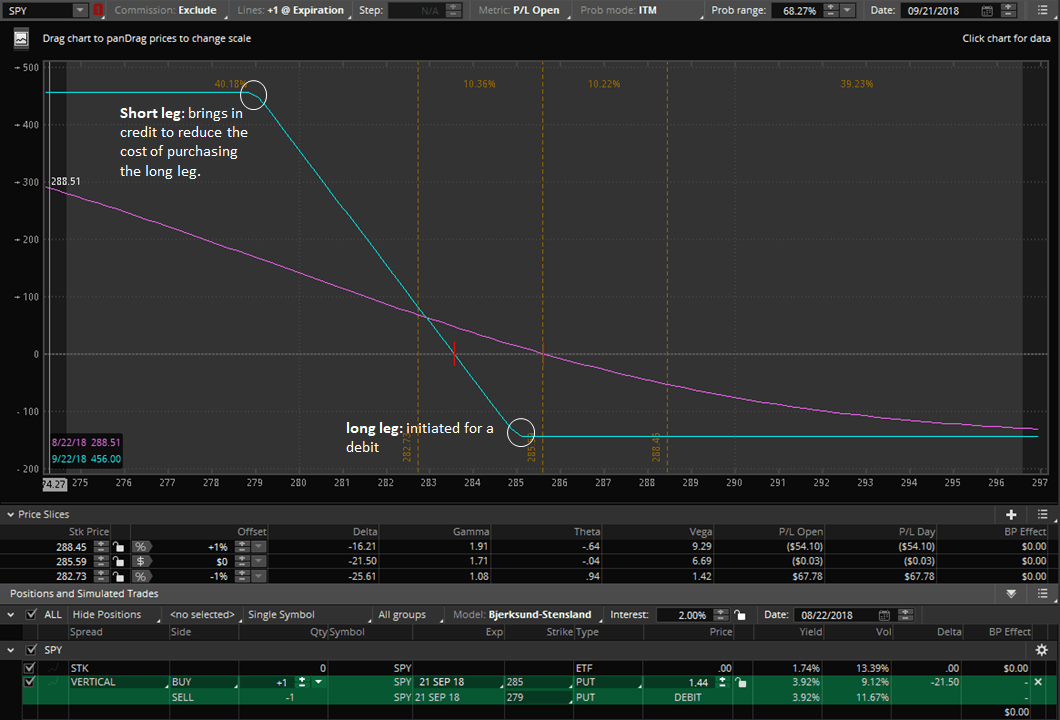Open calendar for the 09/21/2018 date field

coord(988,11)
